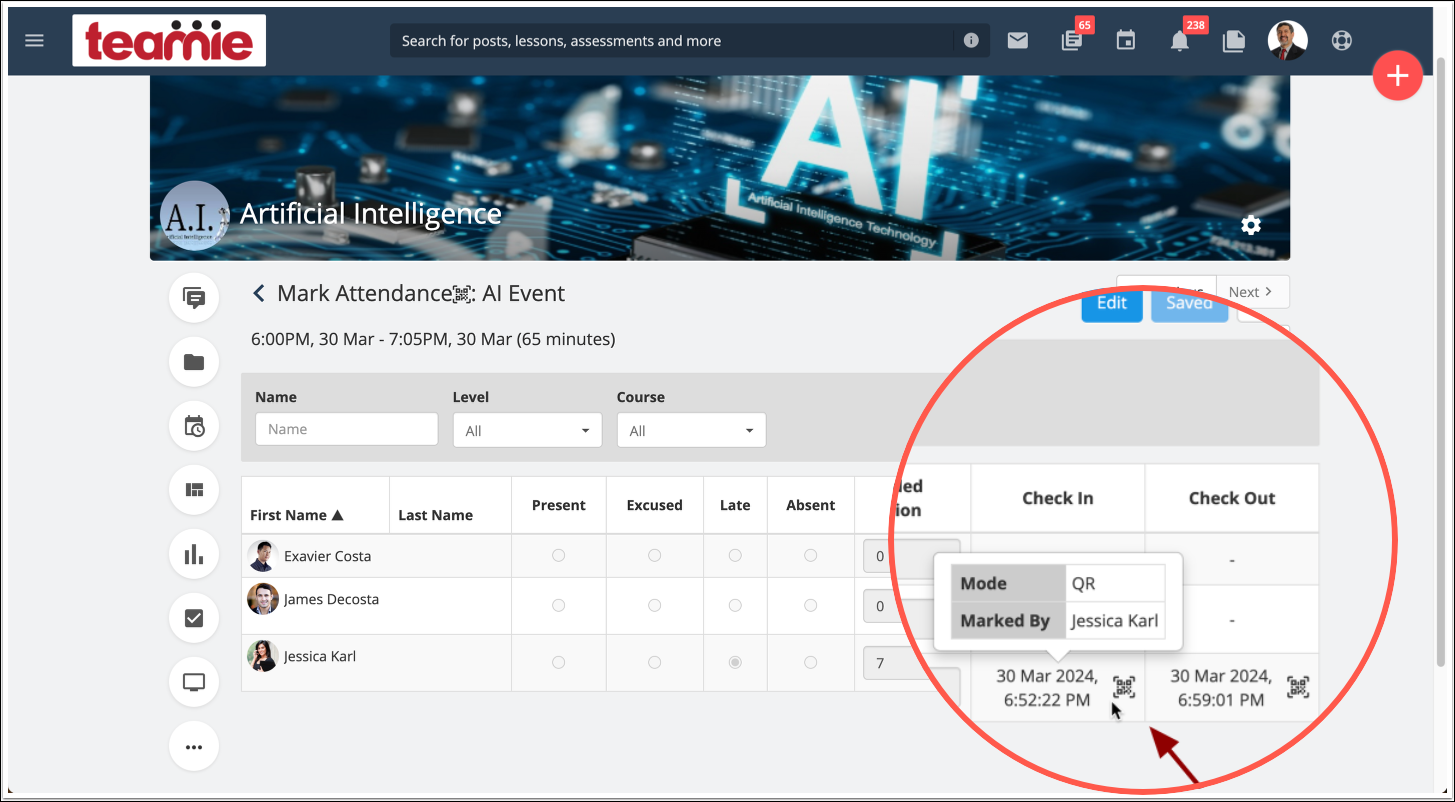This screenshot has height=802, width=1455.
Task: Click James Decosta's avatar
Action: tap(263, 599)
